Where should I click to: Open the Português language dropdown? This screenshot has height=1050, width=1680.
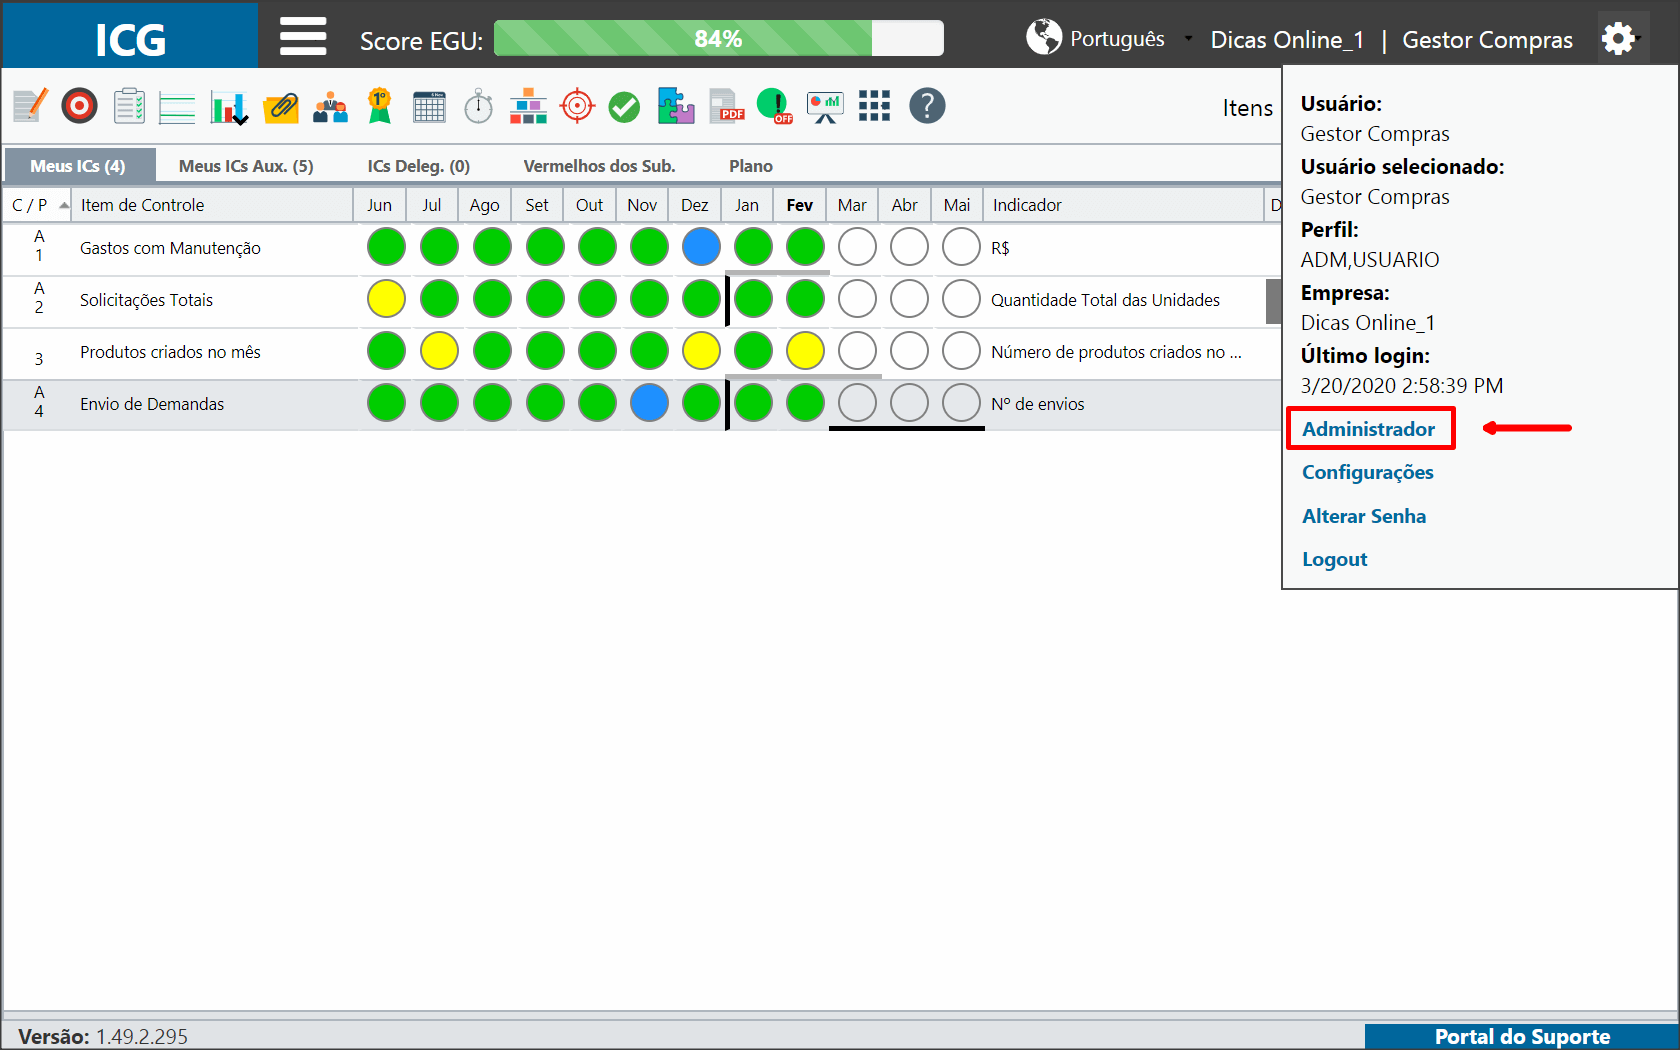coord(1109,38)
